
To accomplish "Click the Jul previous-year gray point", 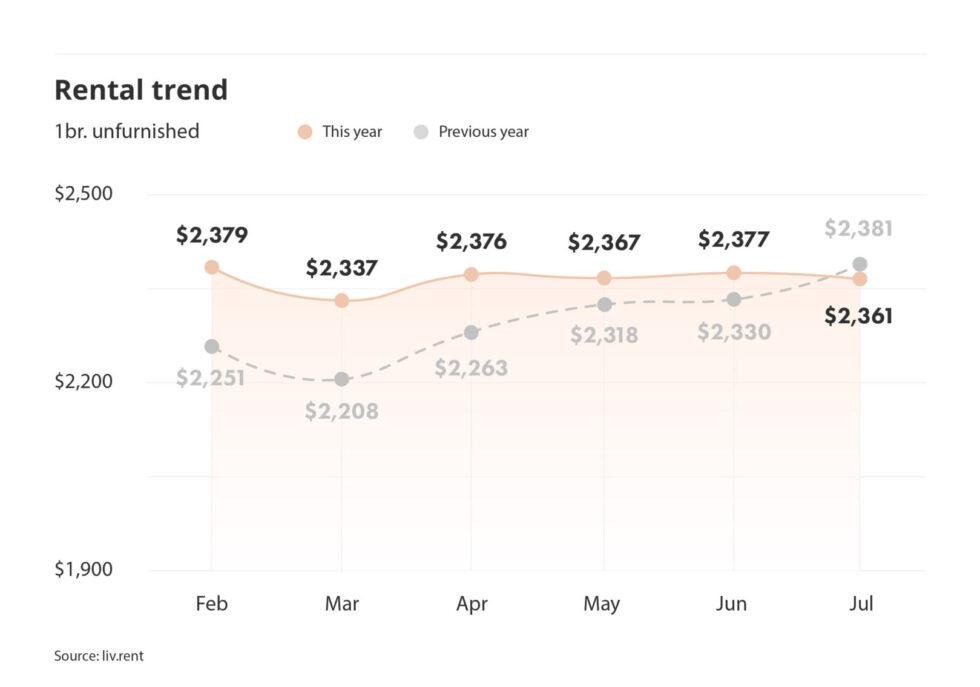I will click(860, 264).
